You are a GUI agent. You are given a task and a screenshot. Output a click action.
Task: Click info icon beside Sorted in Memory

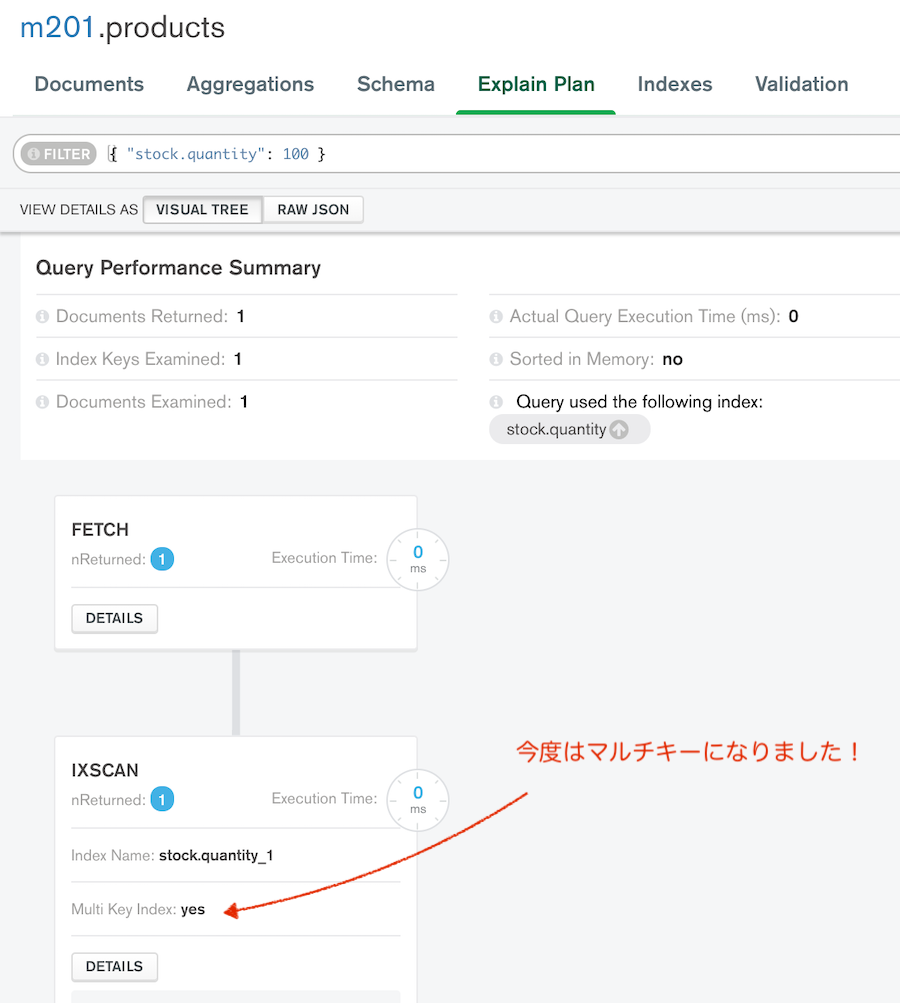pyautogui.click(x=496, y=359)
